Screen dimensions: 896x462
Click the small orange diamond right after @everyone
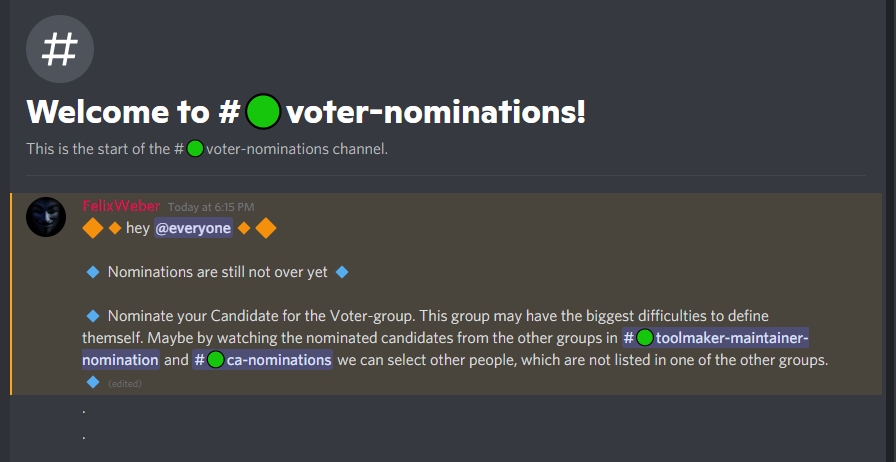pos(243,229)
